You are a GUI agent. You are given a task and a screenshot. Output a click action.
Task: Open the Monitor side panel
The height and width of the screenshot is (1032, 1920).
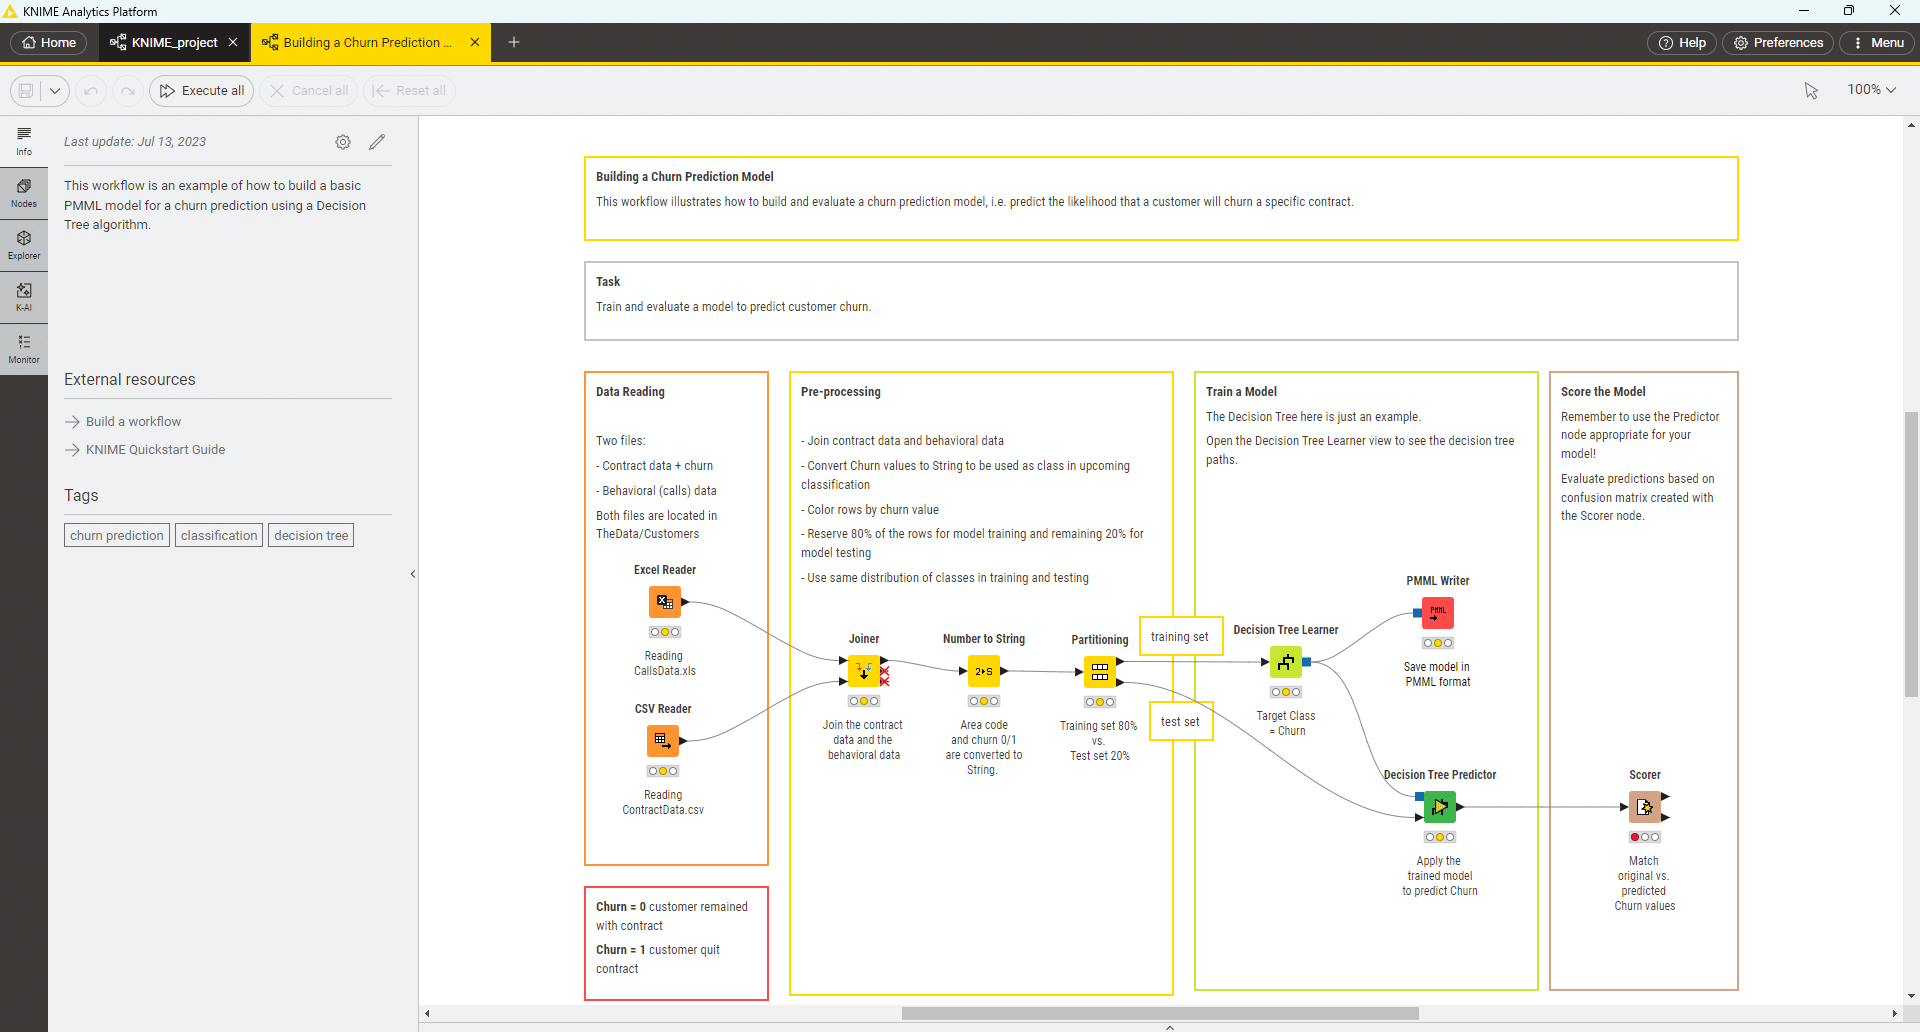click(x=24, y=349)
